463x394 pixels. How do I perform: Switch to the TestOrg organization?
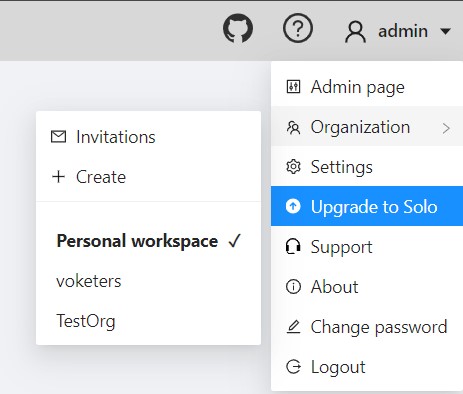pos(148,321)
